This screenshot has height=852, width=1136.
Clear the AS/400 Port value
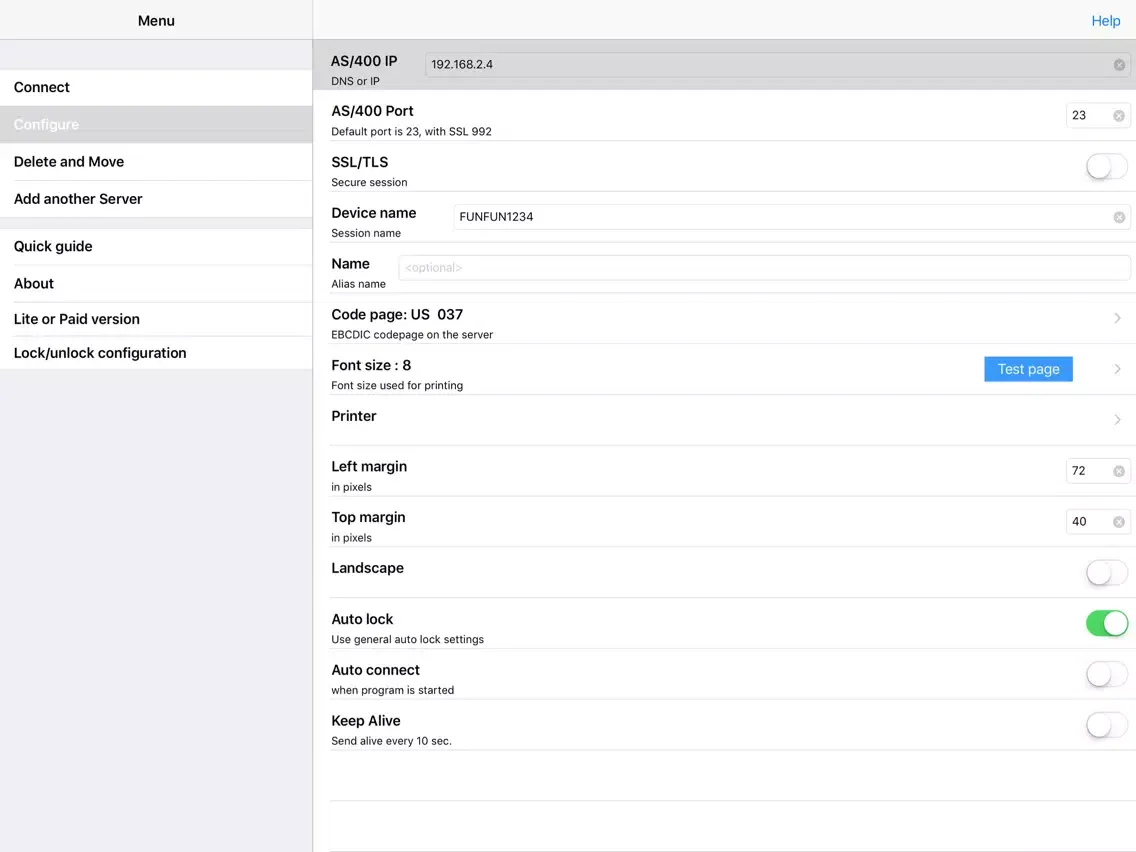pyautogui.click(x=1119, y=116)
